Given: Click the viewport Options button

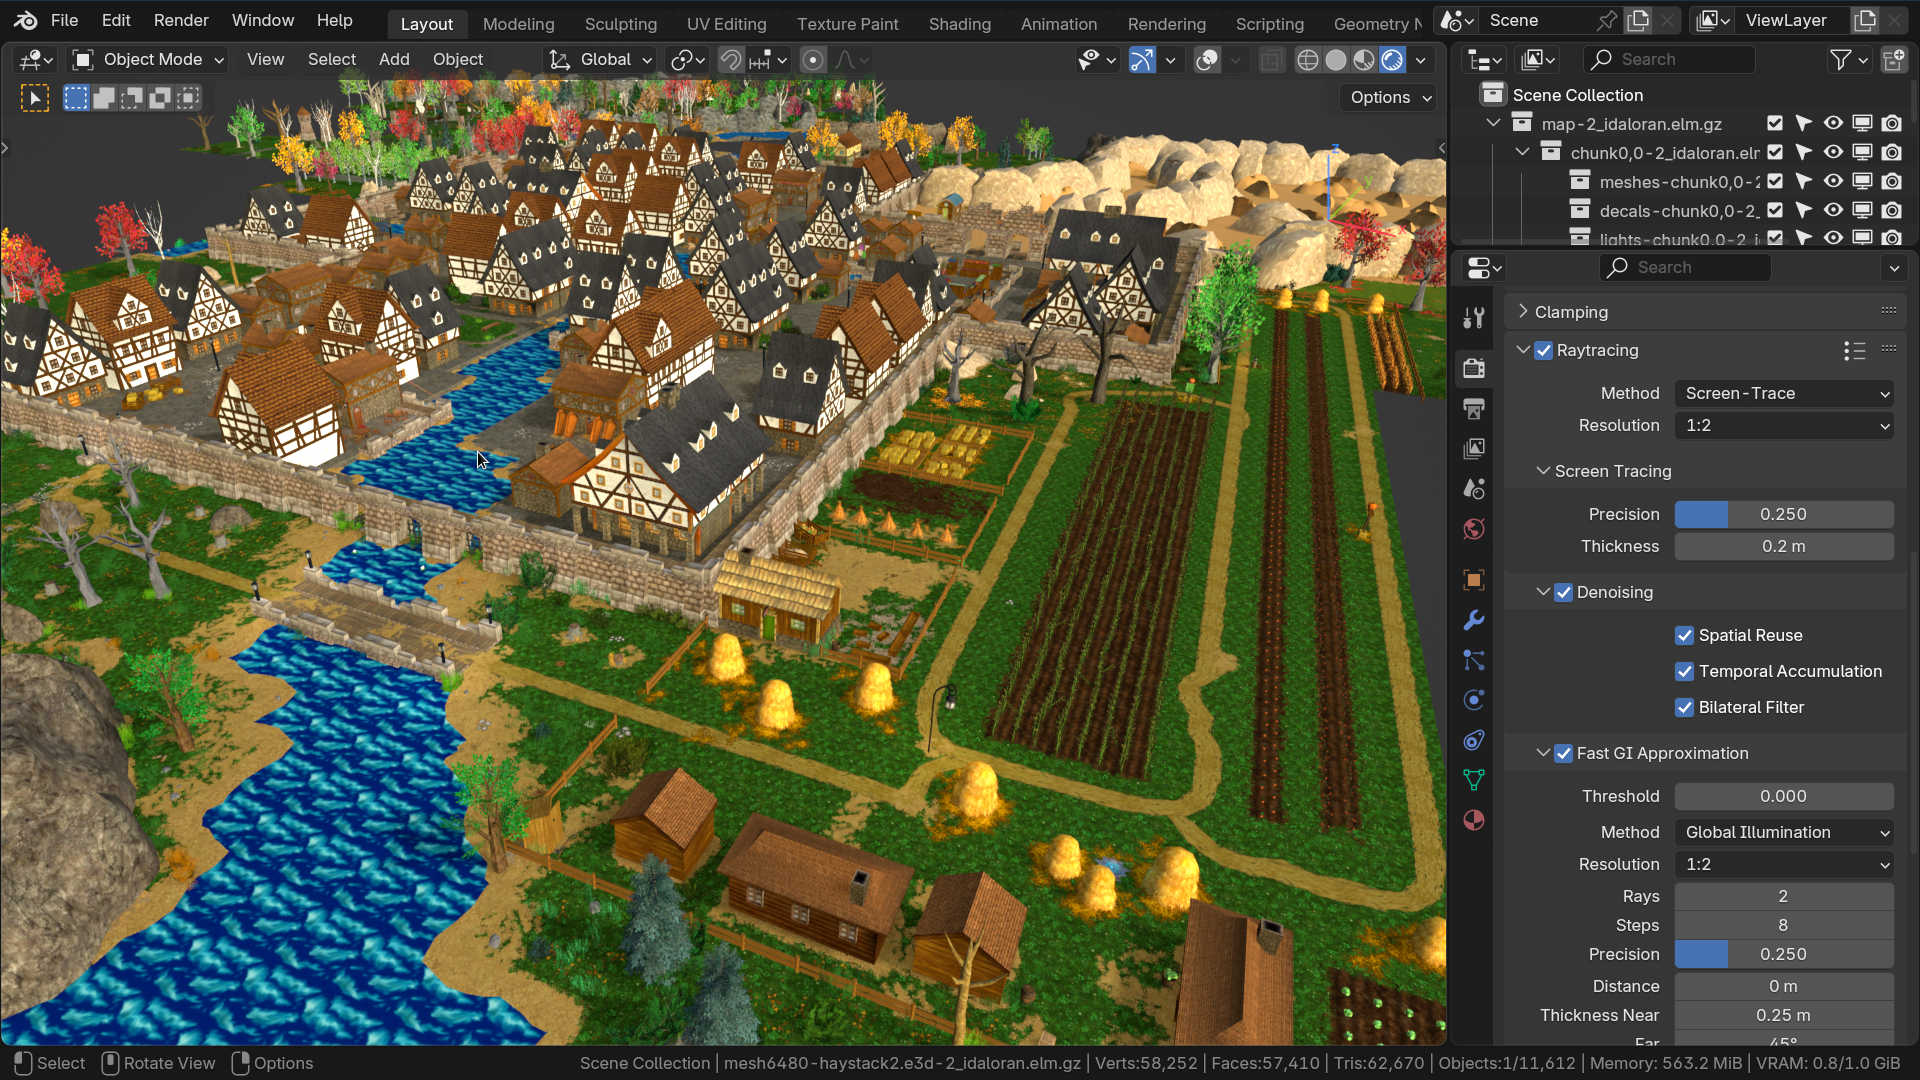Looking at the screenshot, I should pos(1390,97).
